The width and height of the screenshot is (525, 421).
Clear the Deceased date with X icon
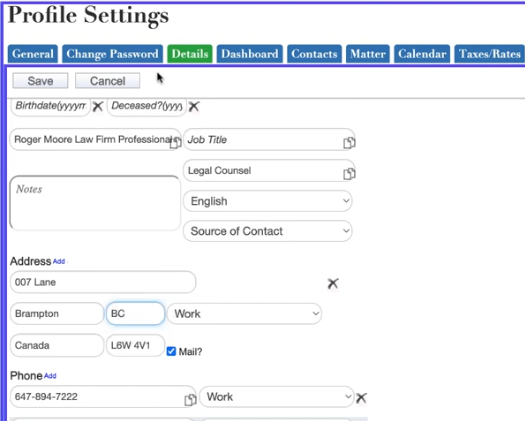pyautogui.click(x=194, y=107)
